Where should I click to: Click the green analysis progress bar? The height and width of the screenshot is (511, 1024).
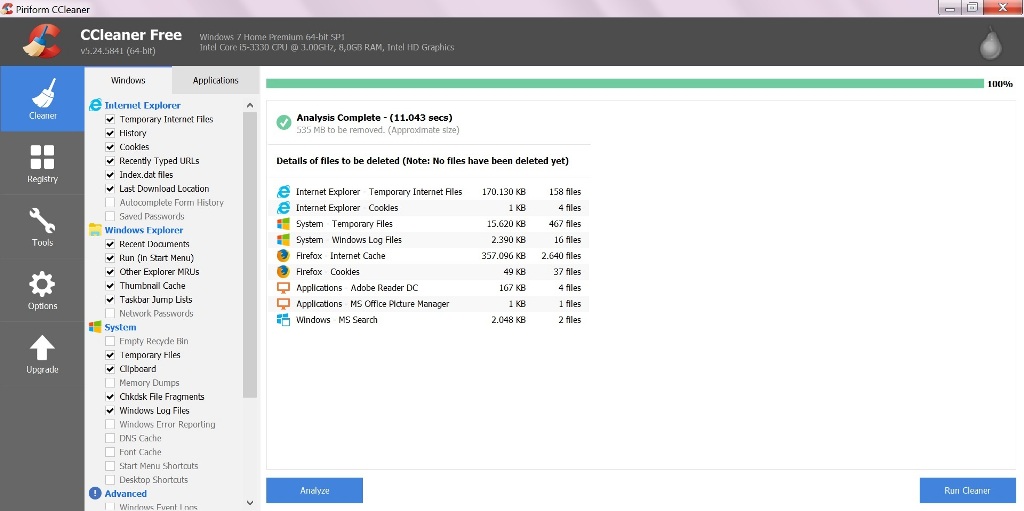click(625, 84)
